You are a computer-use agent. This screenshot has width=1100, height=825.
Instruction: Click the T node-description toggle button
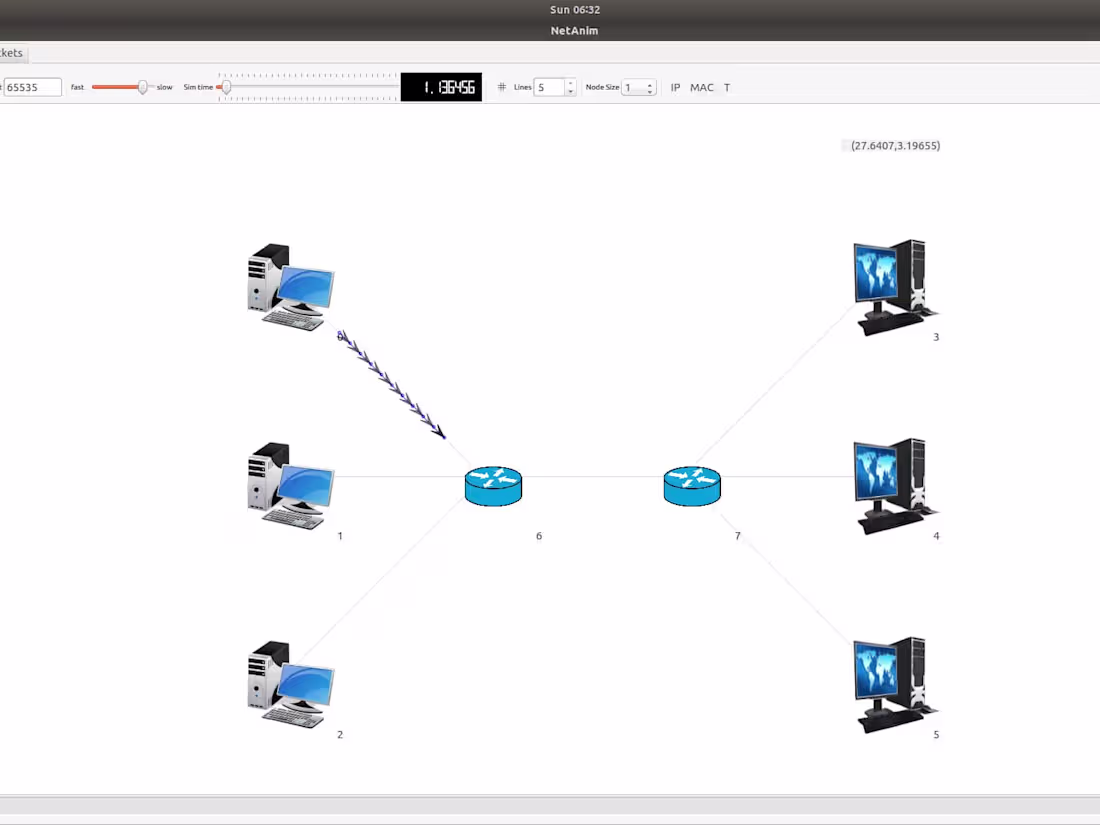(727, 88)
